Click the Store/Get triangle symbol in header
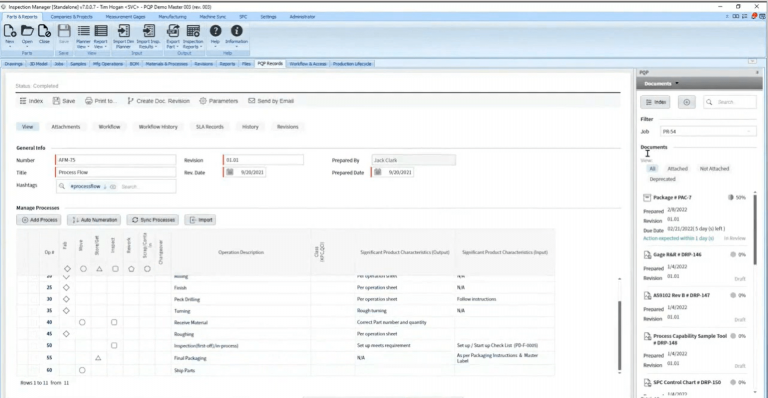The height and width of the screenshot is (398, 768). click(x=99, y=269)
